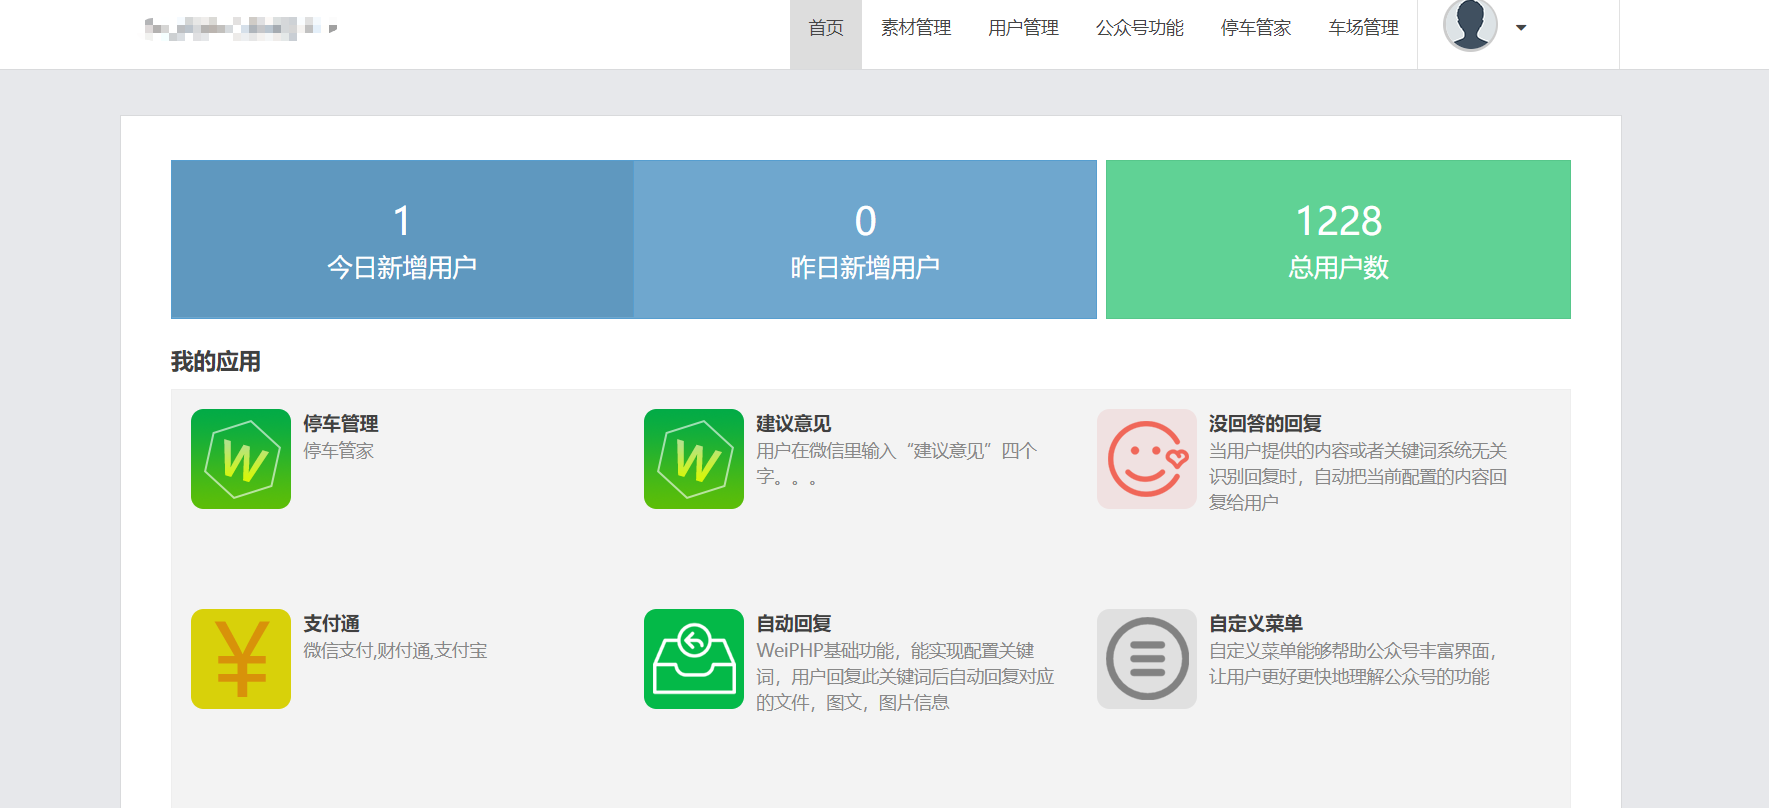Open the 建议意见 green W app icon
The width and height of the screenshot is (1769, 808).
(694, 459)
